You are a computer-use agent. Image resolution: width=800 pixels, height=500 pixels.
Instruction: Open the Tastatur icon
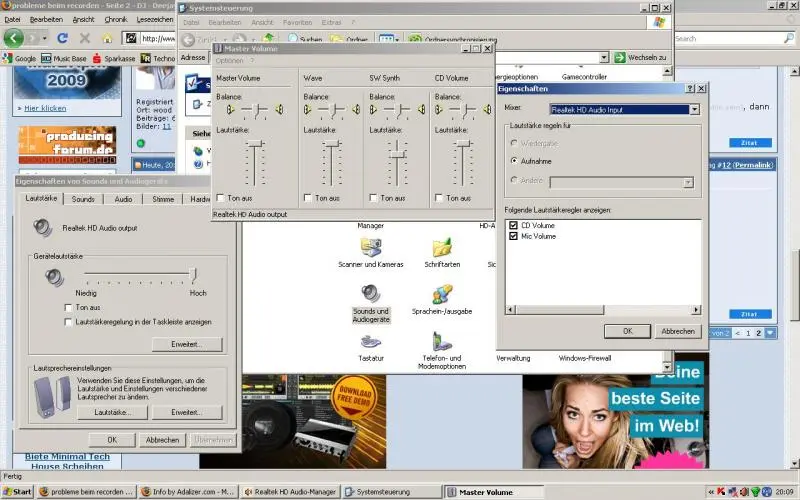pyautogui.click(x=371, y=343)
